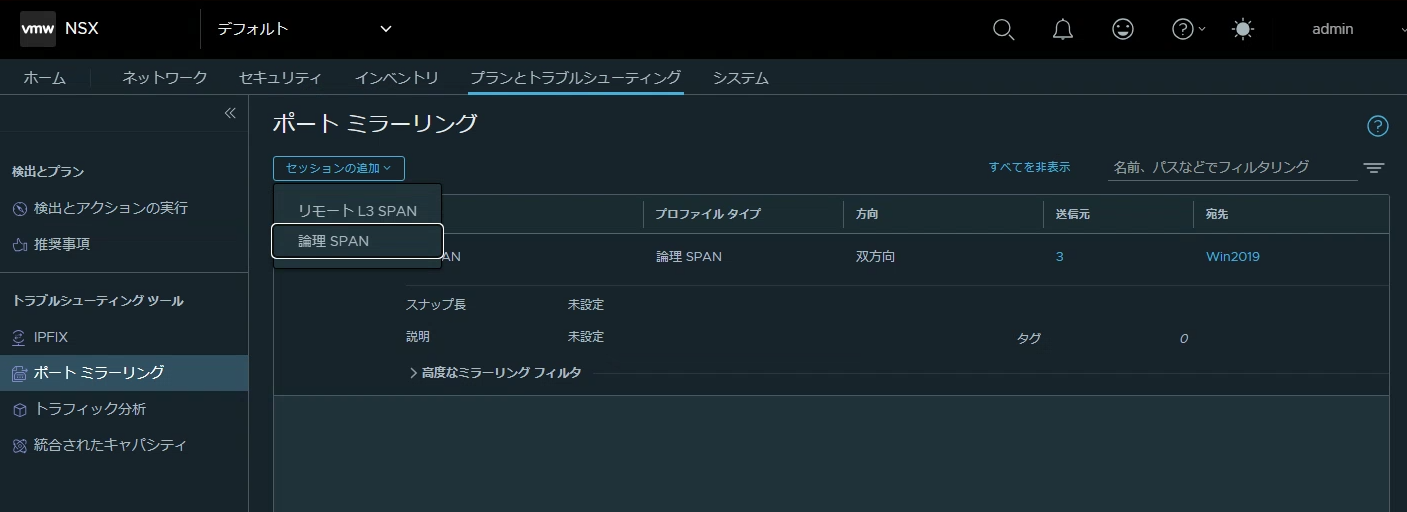Click the タグ label
The image size is (1407, 512).
click(x=1029, y=338)
